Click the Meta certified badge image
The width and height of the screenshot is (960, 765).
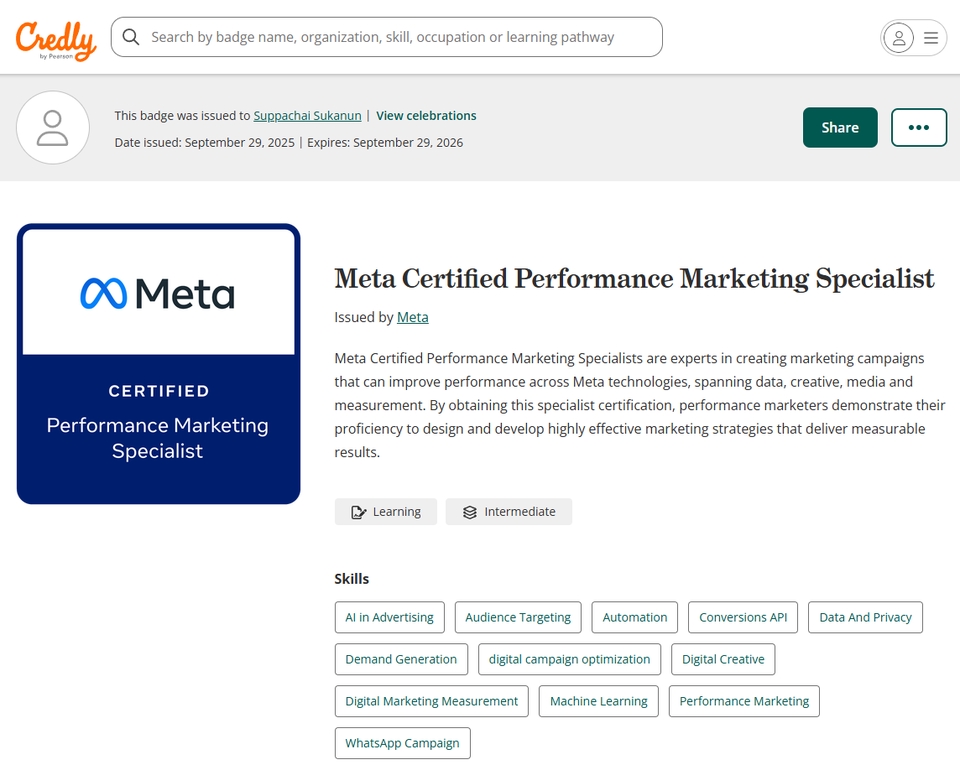coord(158,363)
